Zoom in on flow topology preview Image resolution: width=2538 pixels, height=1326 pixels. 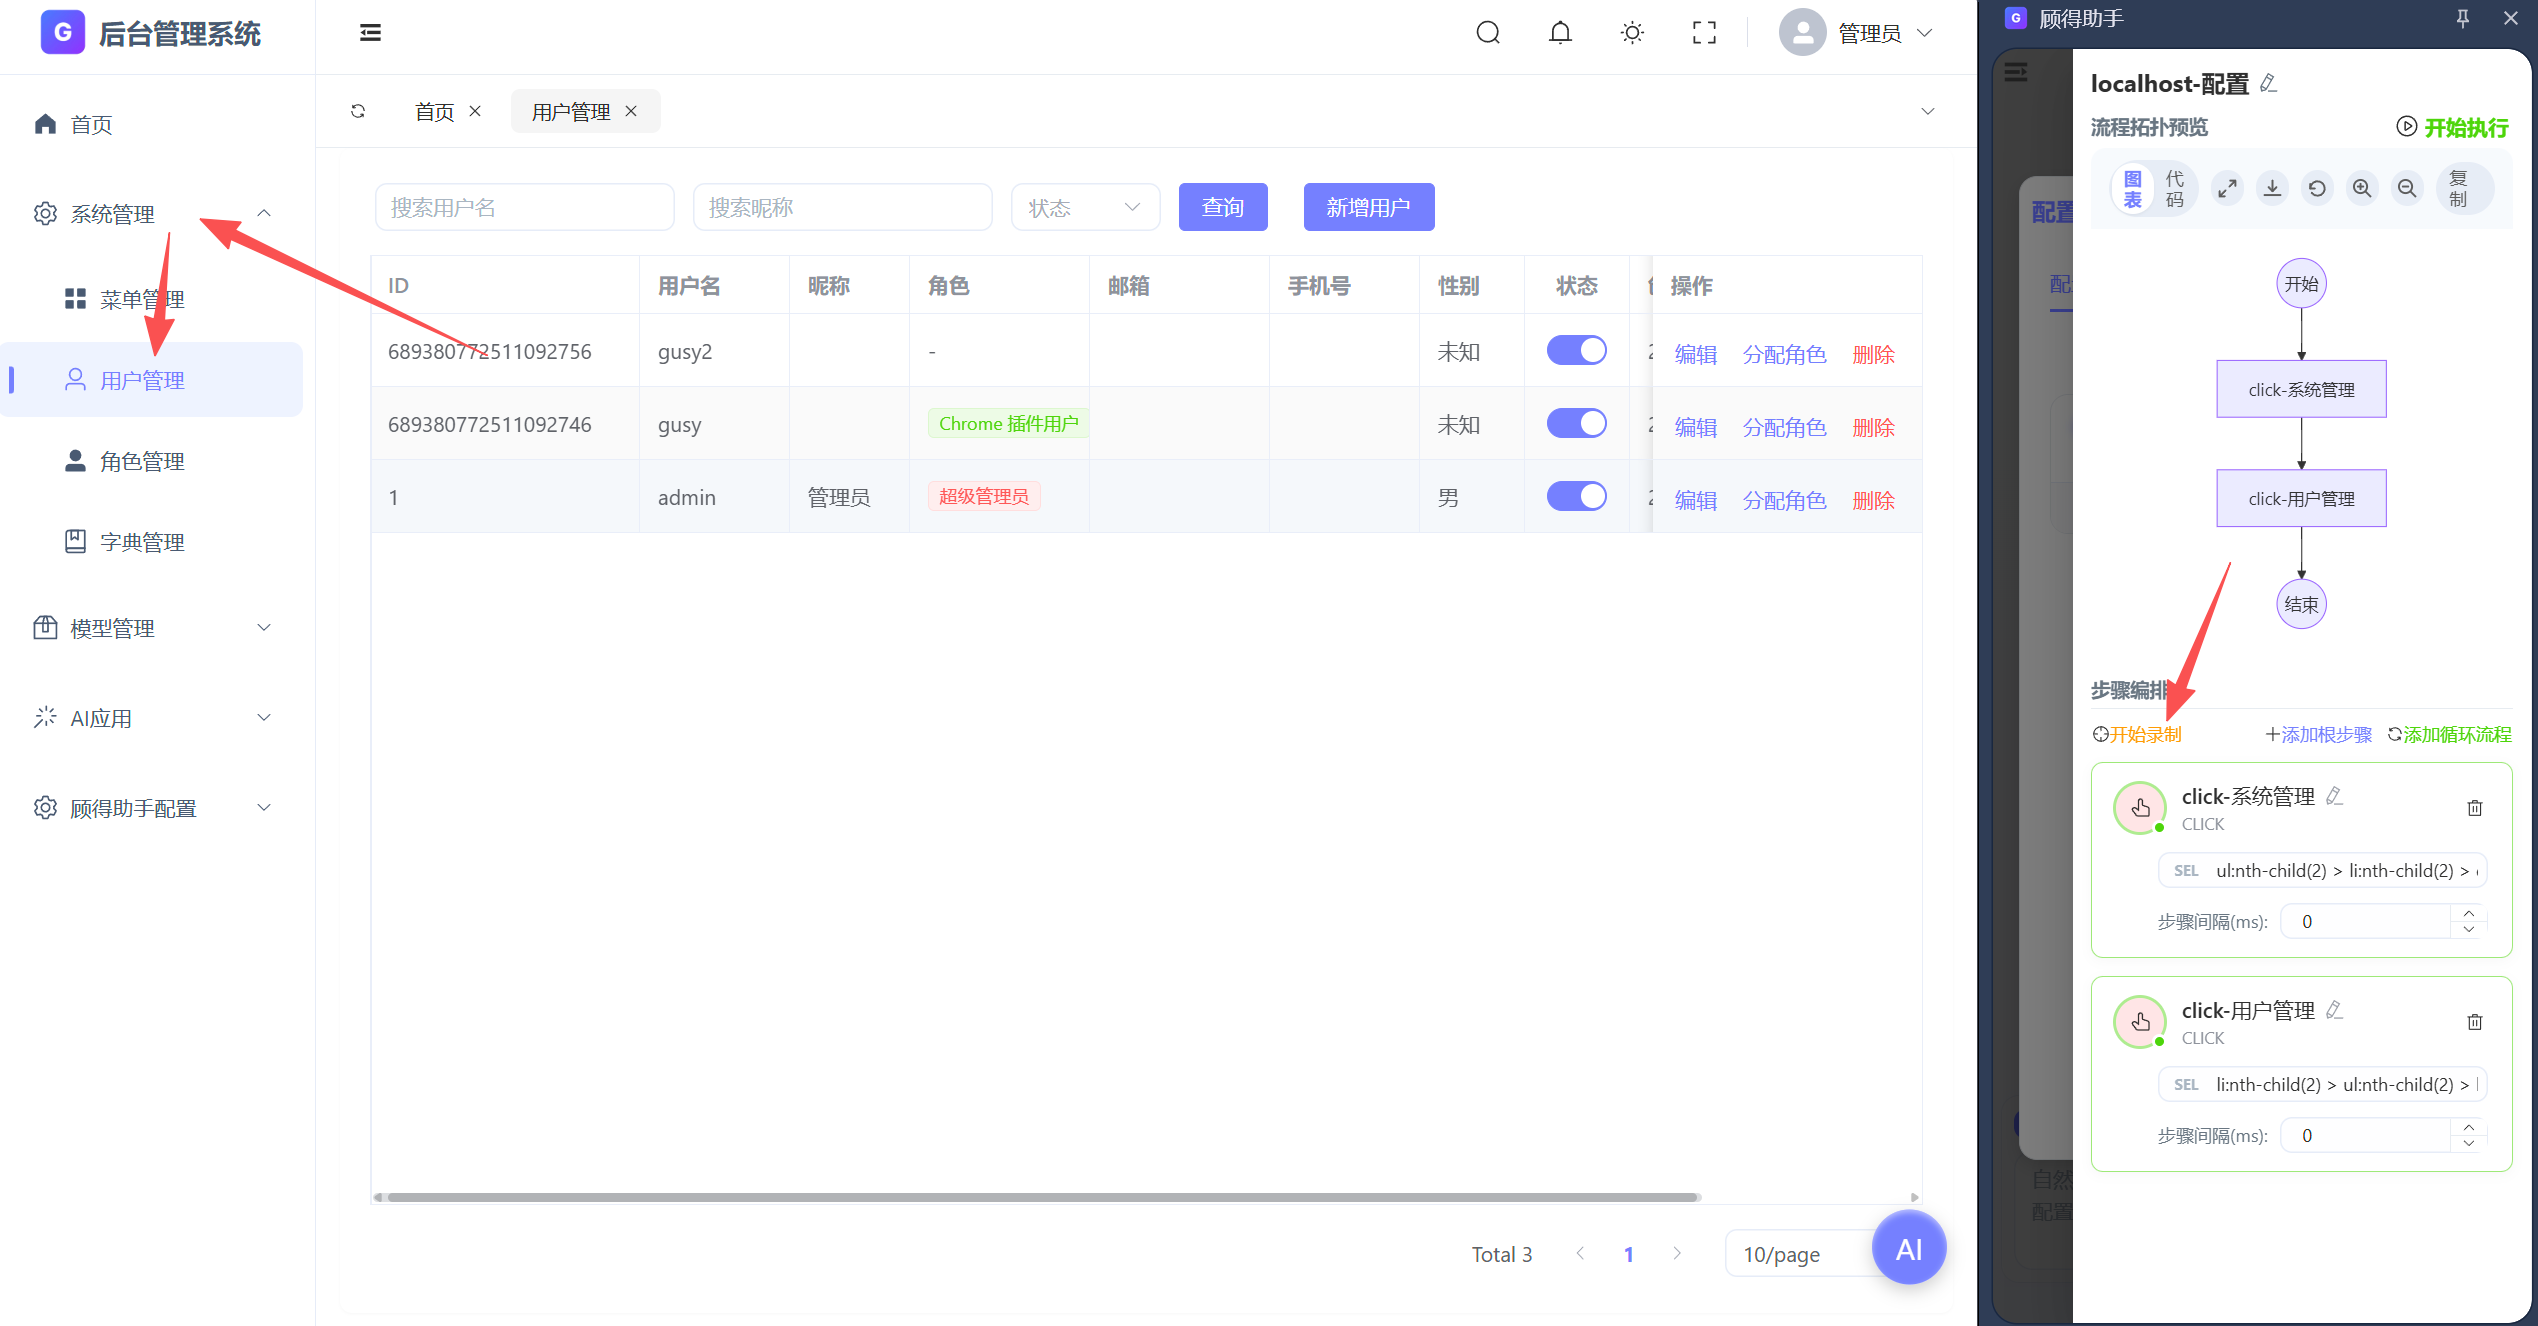coord(2362,188)
